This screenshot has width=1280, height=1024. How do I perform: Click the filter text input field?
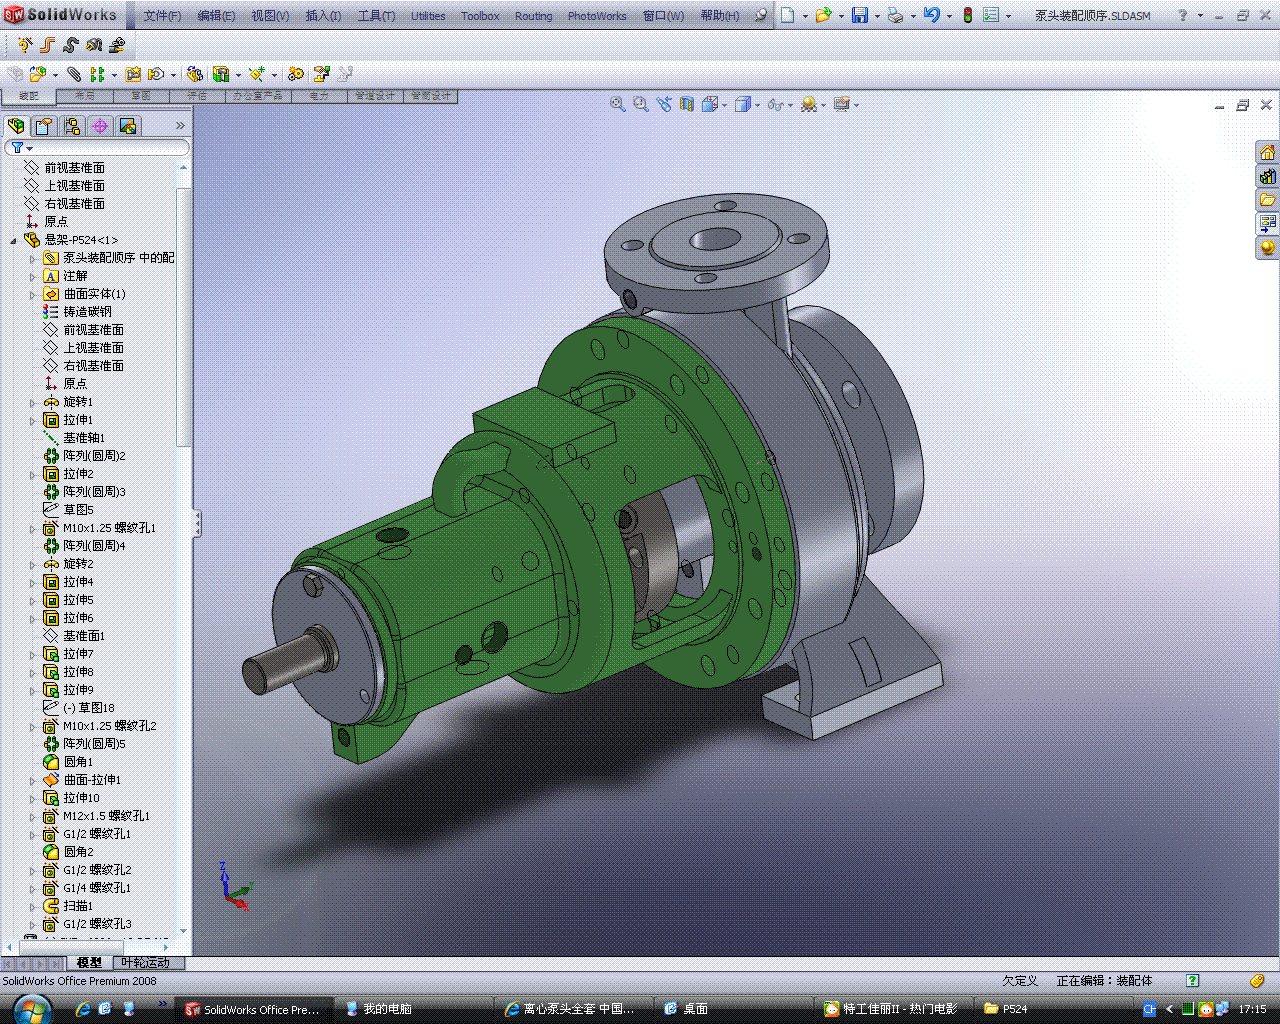110,148
